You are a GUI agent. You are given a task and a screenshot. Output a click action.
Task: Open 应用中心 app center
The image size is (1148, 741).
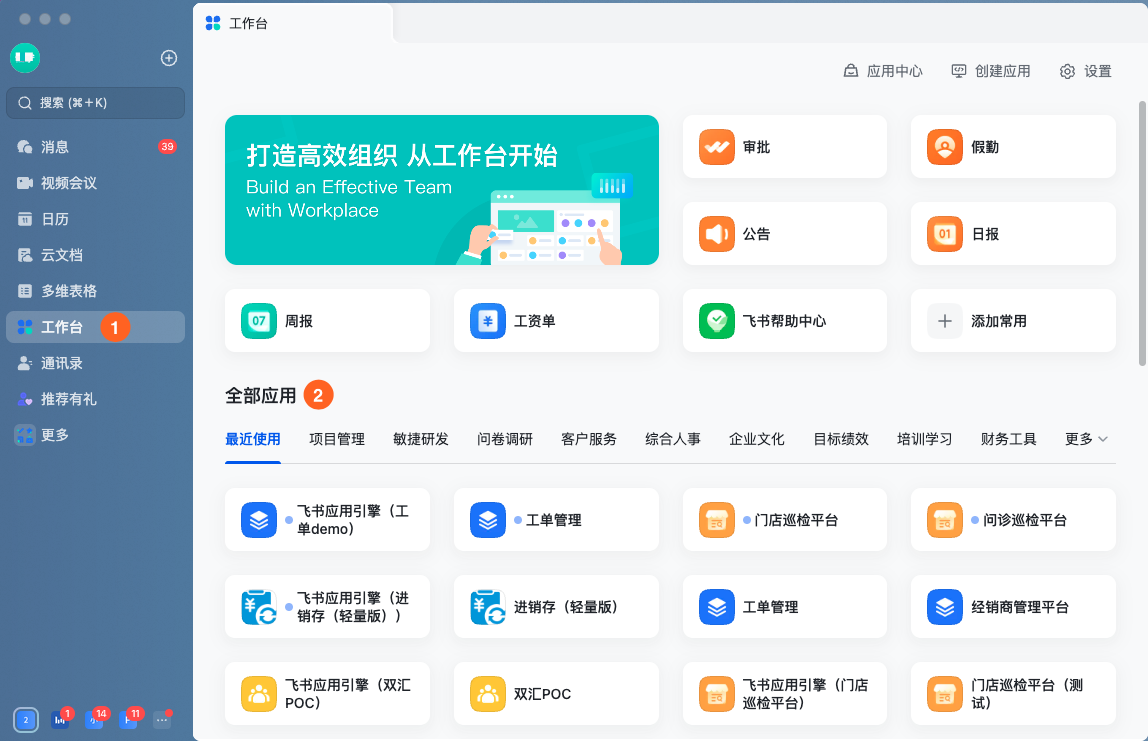[x=883, y=71]
